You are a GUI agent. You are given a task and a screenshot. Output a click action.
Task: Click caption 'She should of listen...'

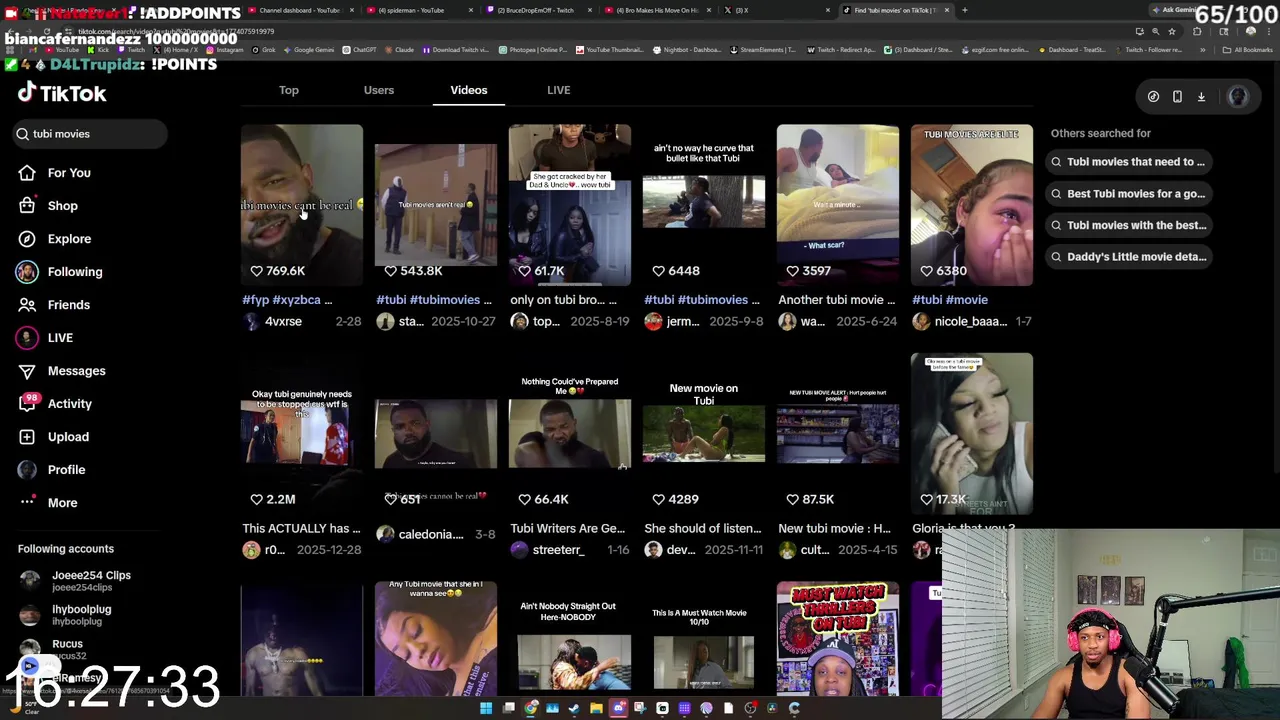[702, 529]
